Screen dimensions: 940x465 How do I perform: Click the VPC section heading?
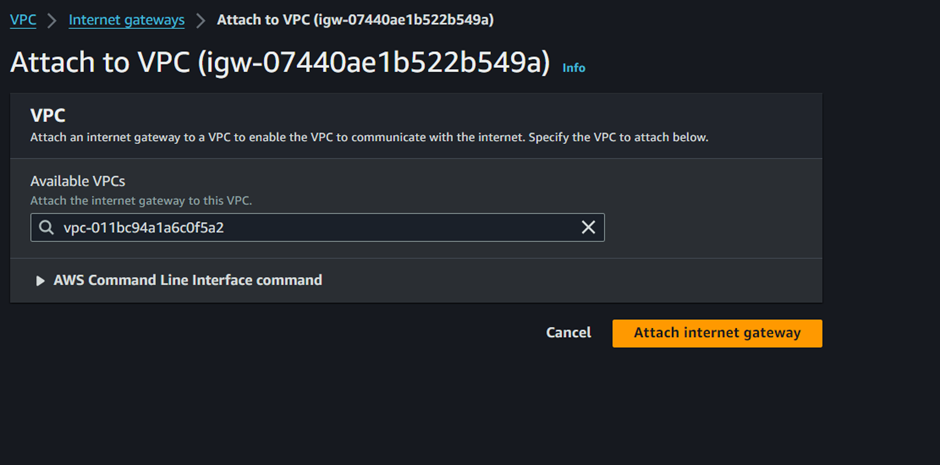pos(47,116)
